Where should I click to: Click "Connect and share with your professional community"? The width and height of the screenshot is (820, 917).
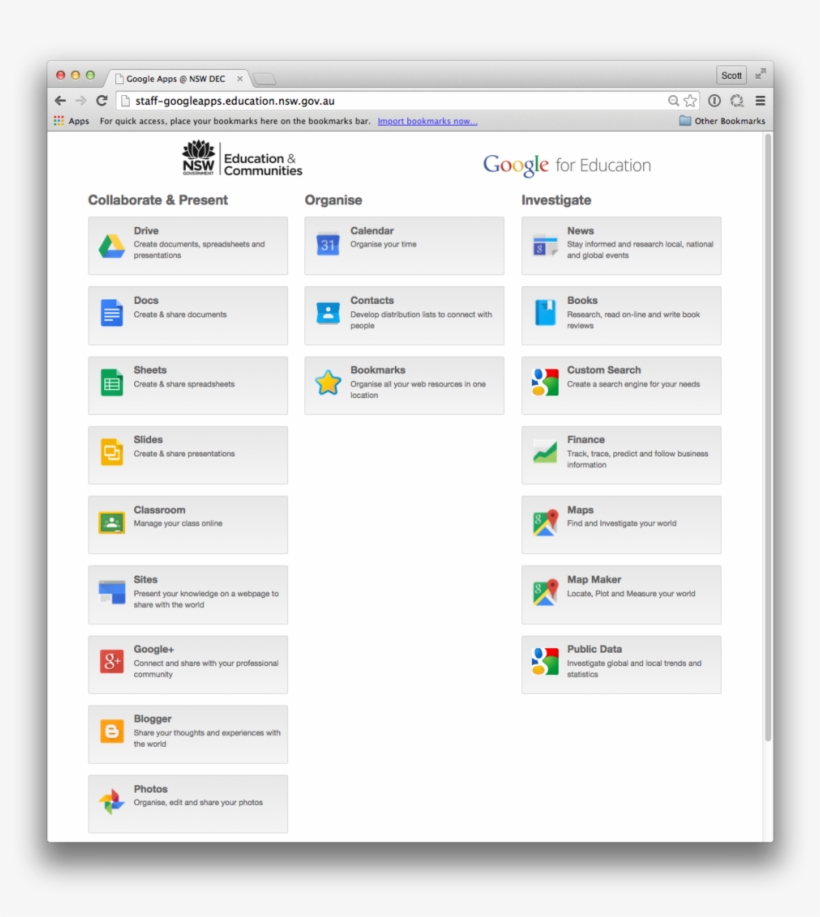pyautogui.click(x=206, y=668)
